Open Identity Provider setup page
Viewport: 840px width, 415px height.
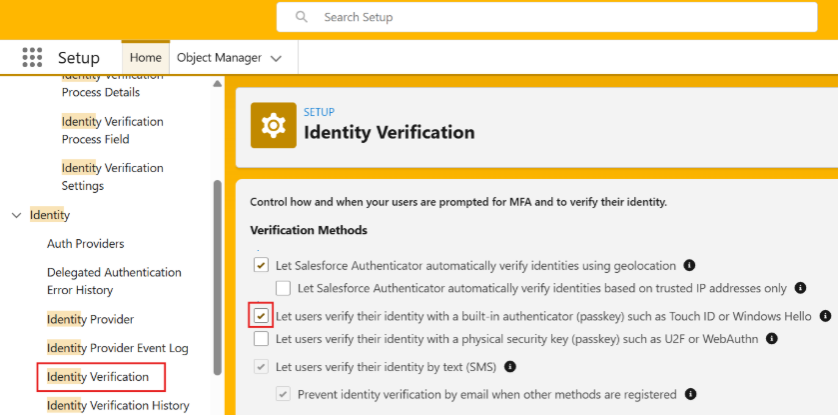click(91, 319)
